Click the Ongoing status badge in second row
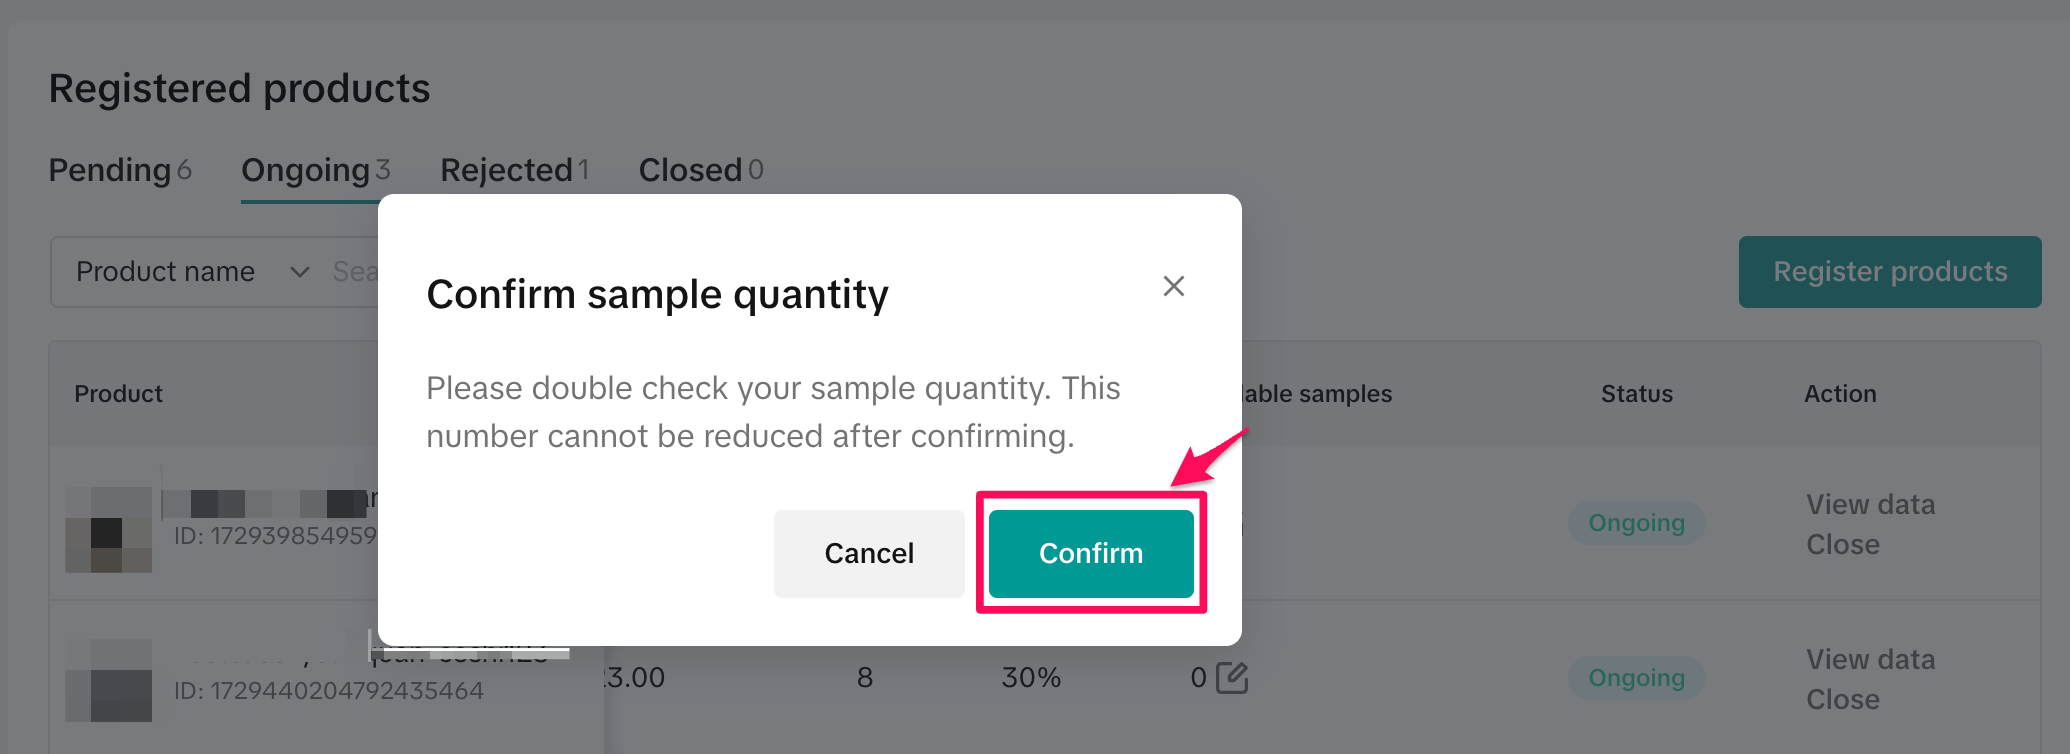 [1636, 678]
